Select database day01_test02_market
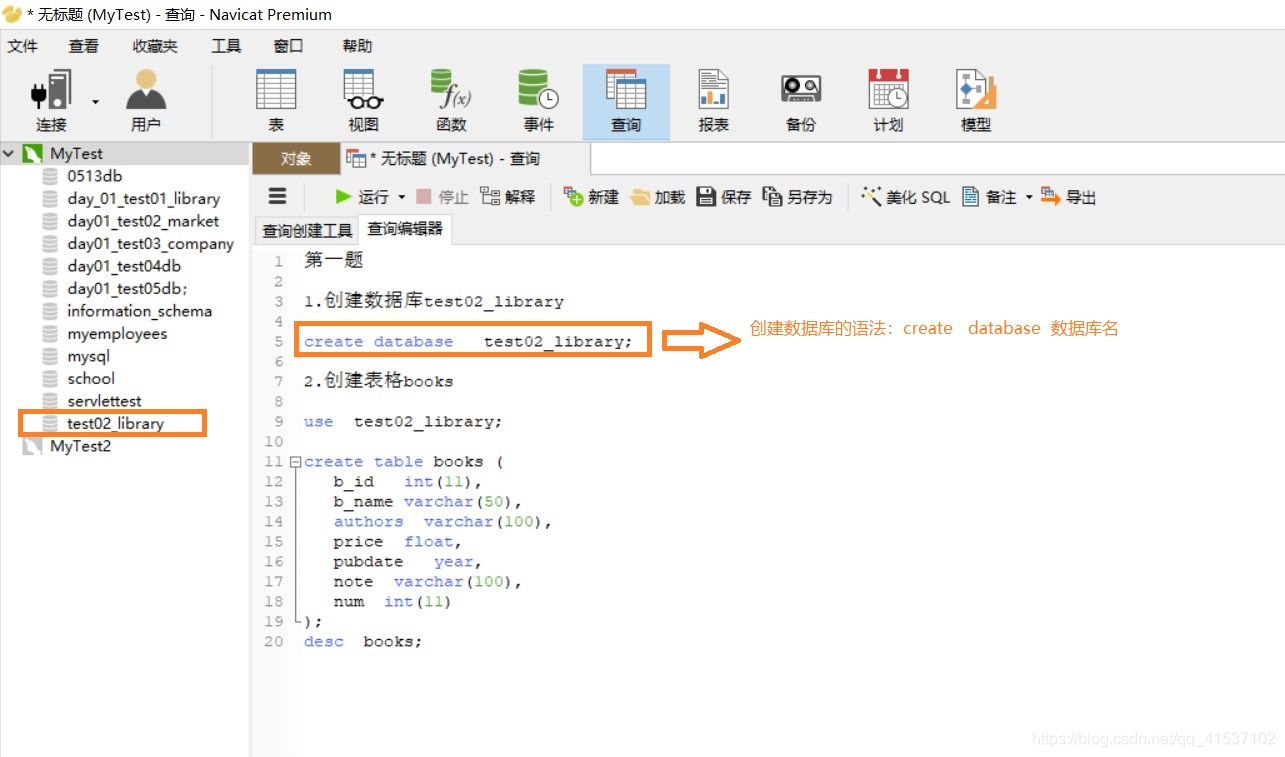Image resolution: width=1285 pixels, height=757 pixels. coord(143,221)
